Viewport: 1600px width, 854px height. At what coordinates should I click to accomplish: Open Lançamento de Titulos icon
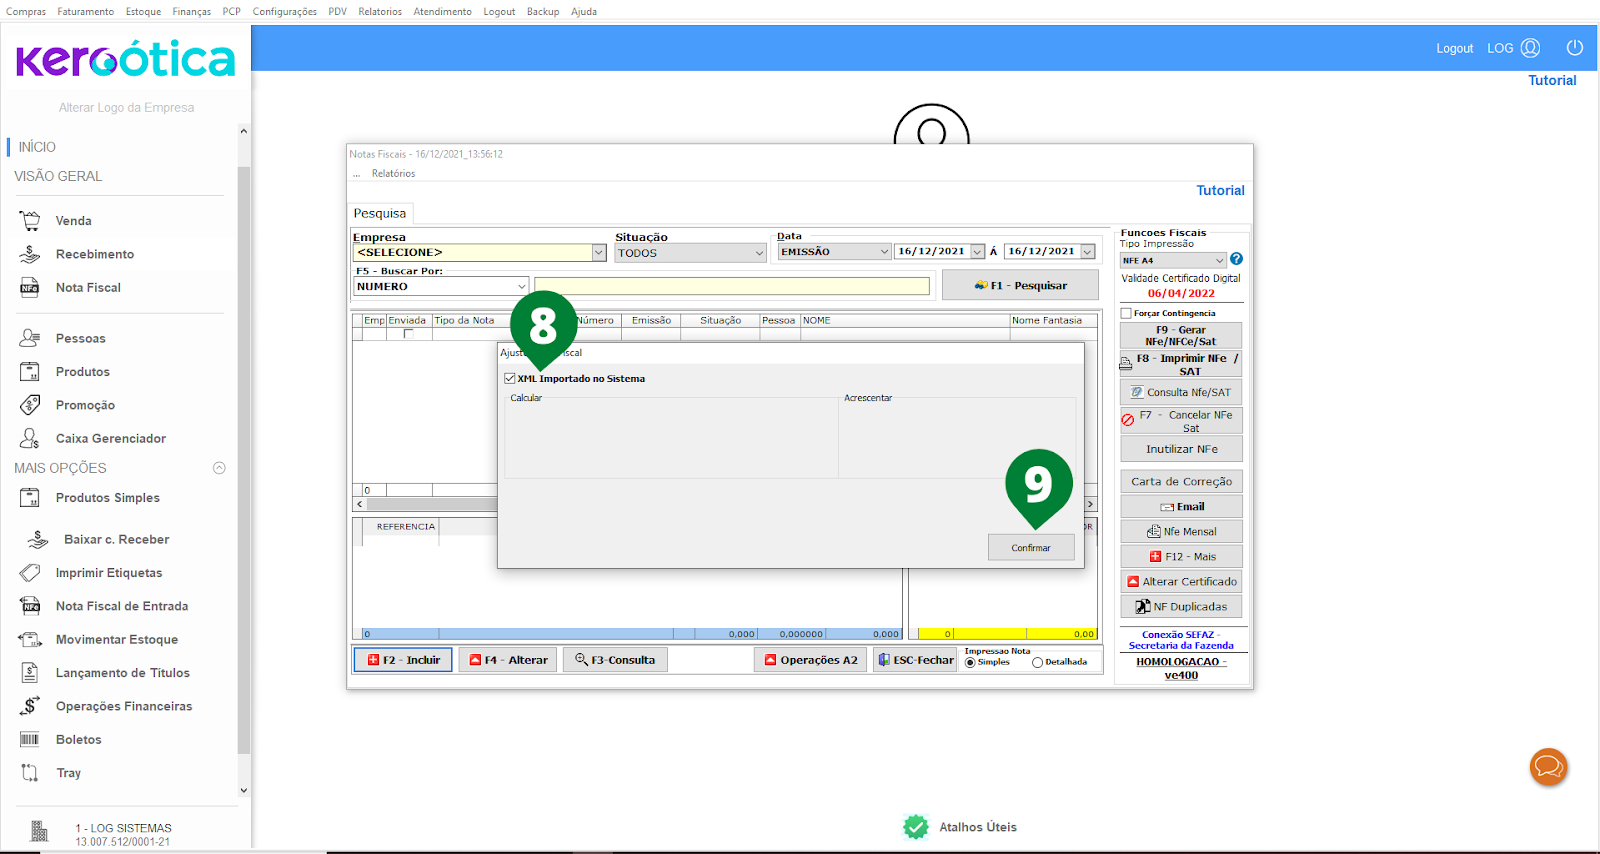pos(30,673)
